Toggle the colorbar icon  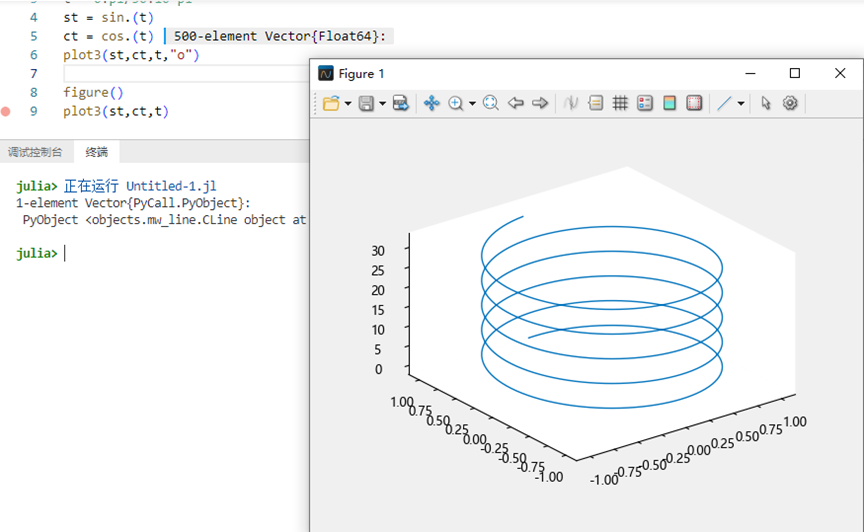[669, 103]
